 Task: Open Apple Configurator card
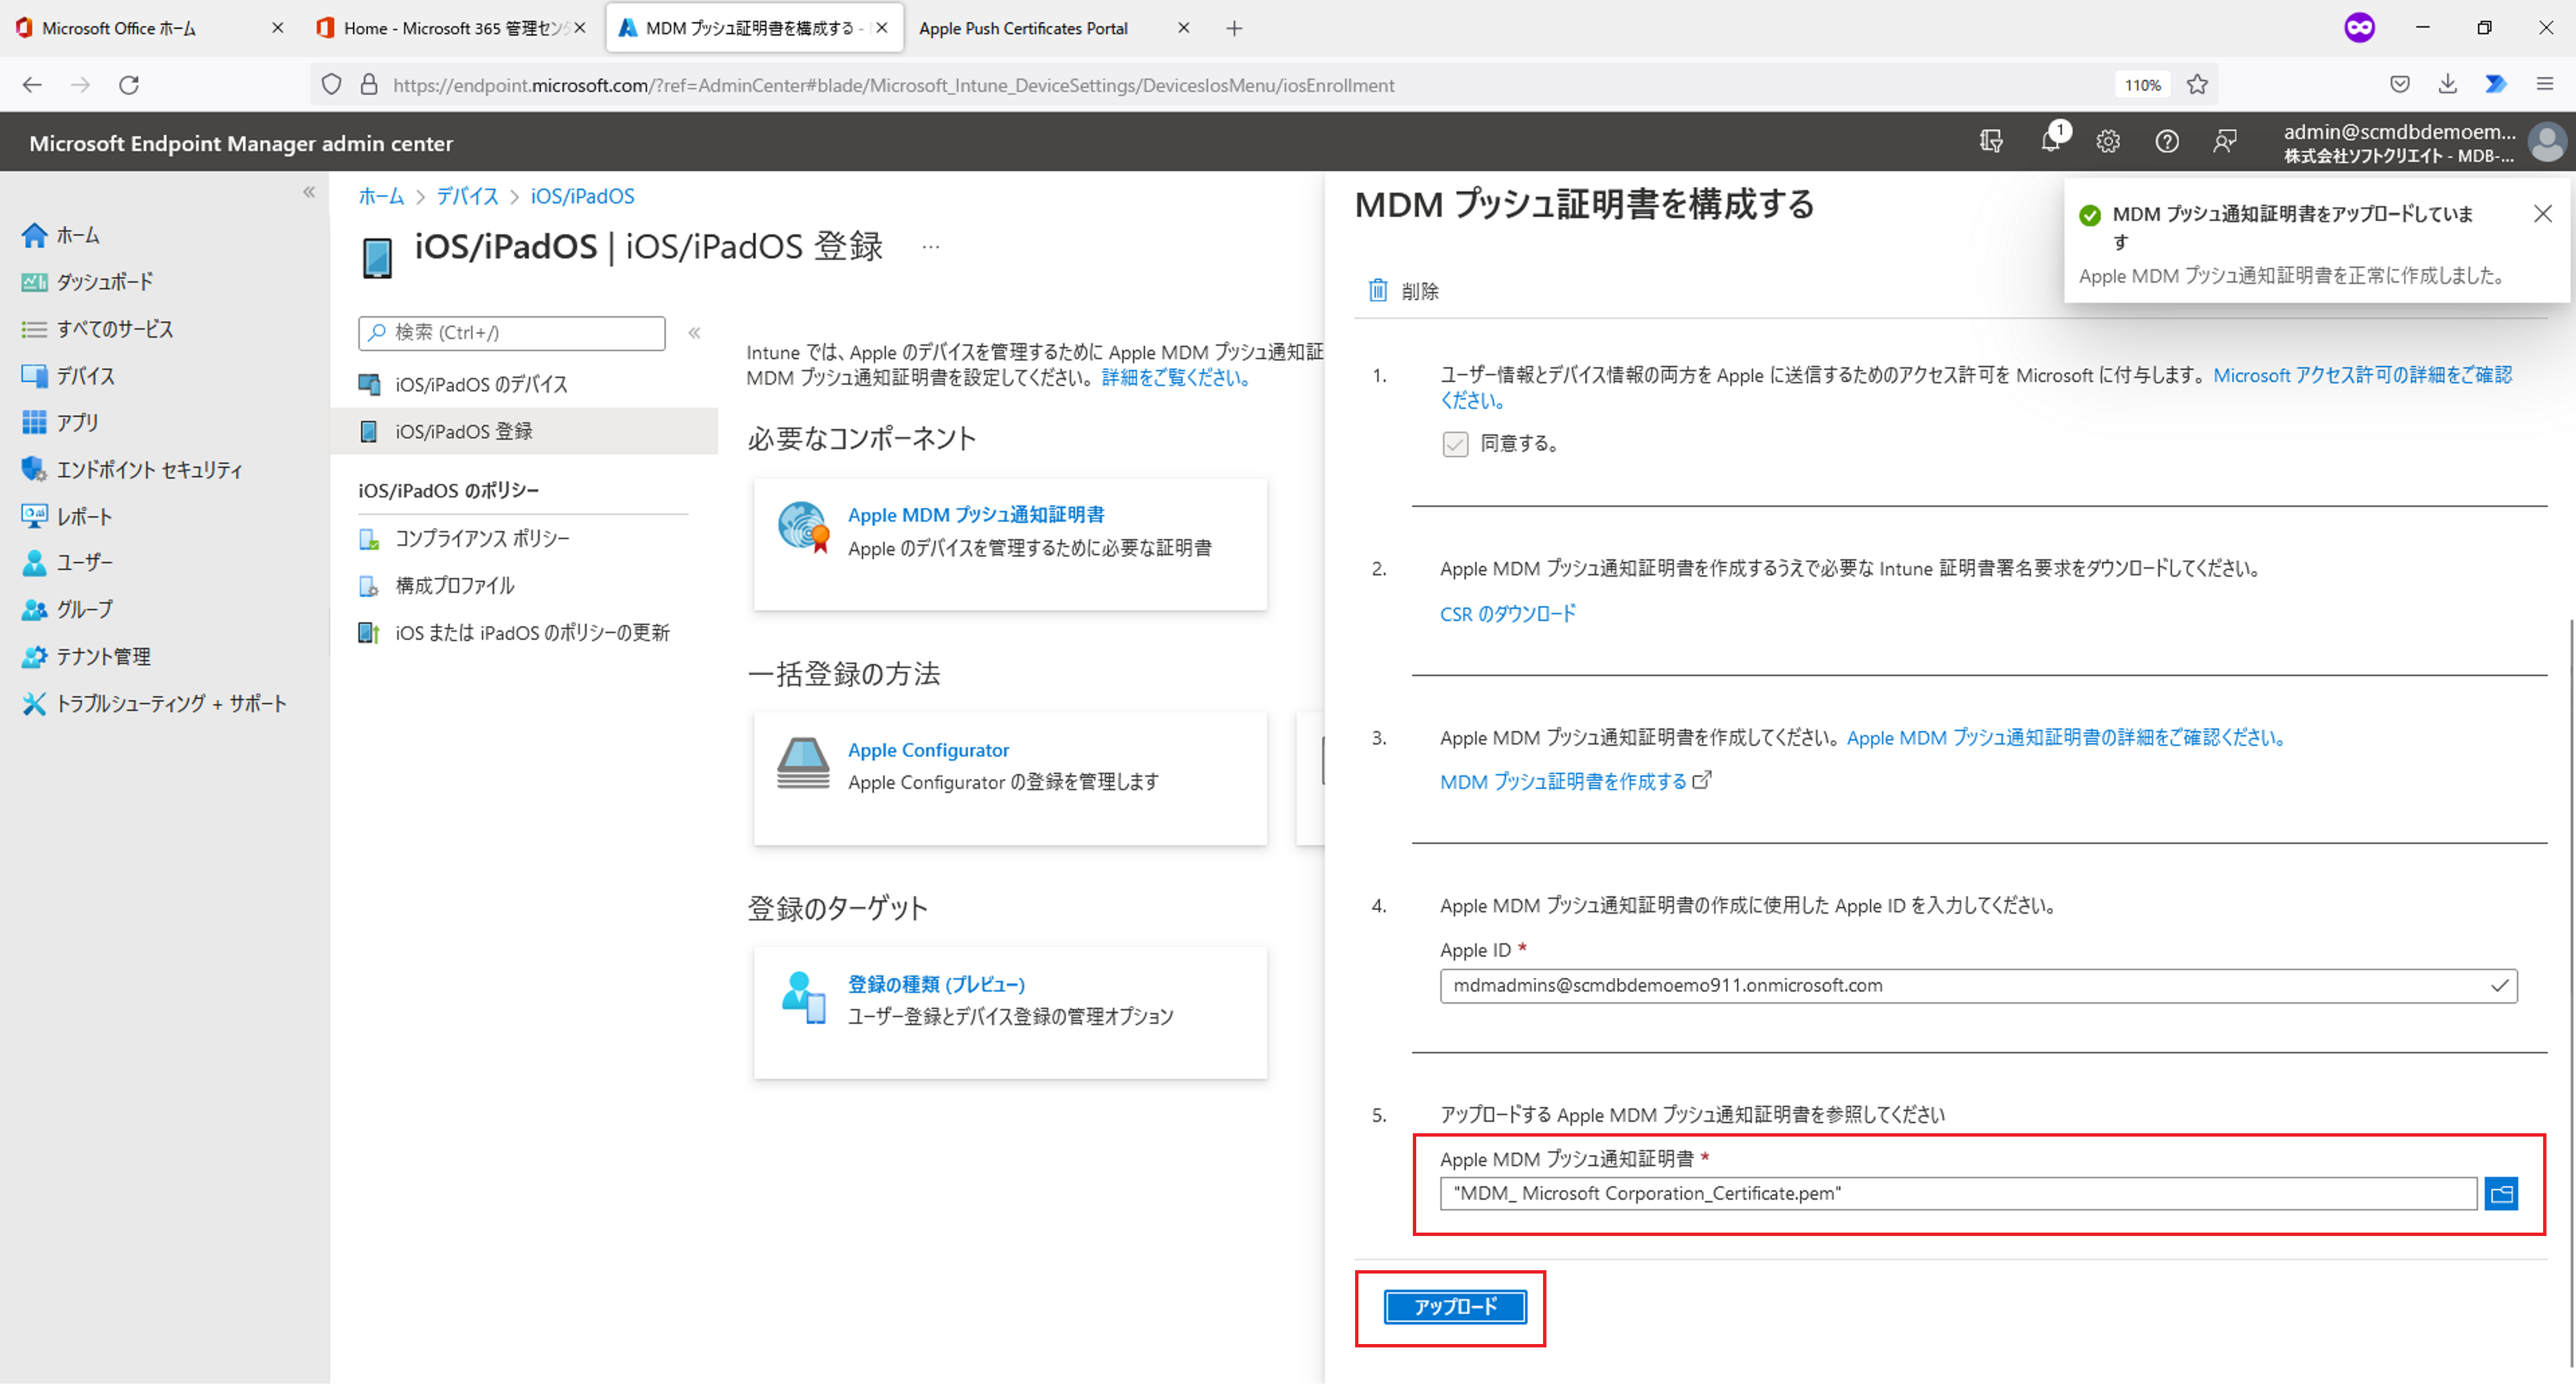1010,779
